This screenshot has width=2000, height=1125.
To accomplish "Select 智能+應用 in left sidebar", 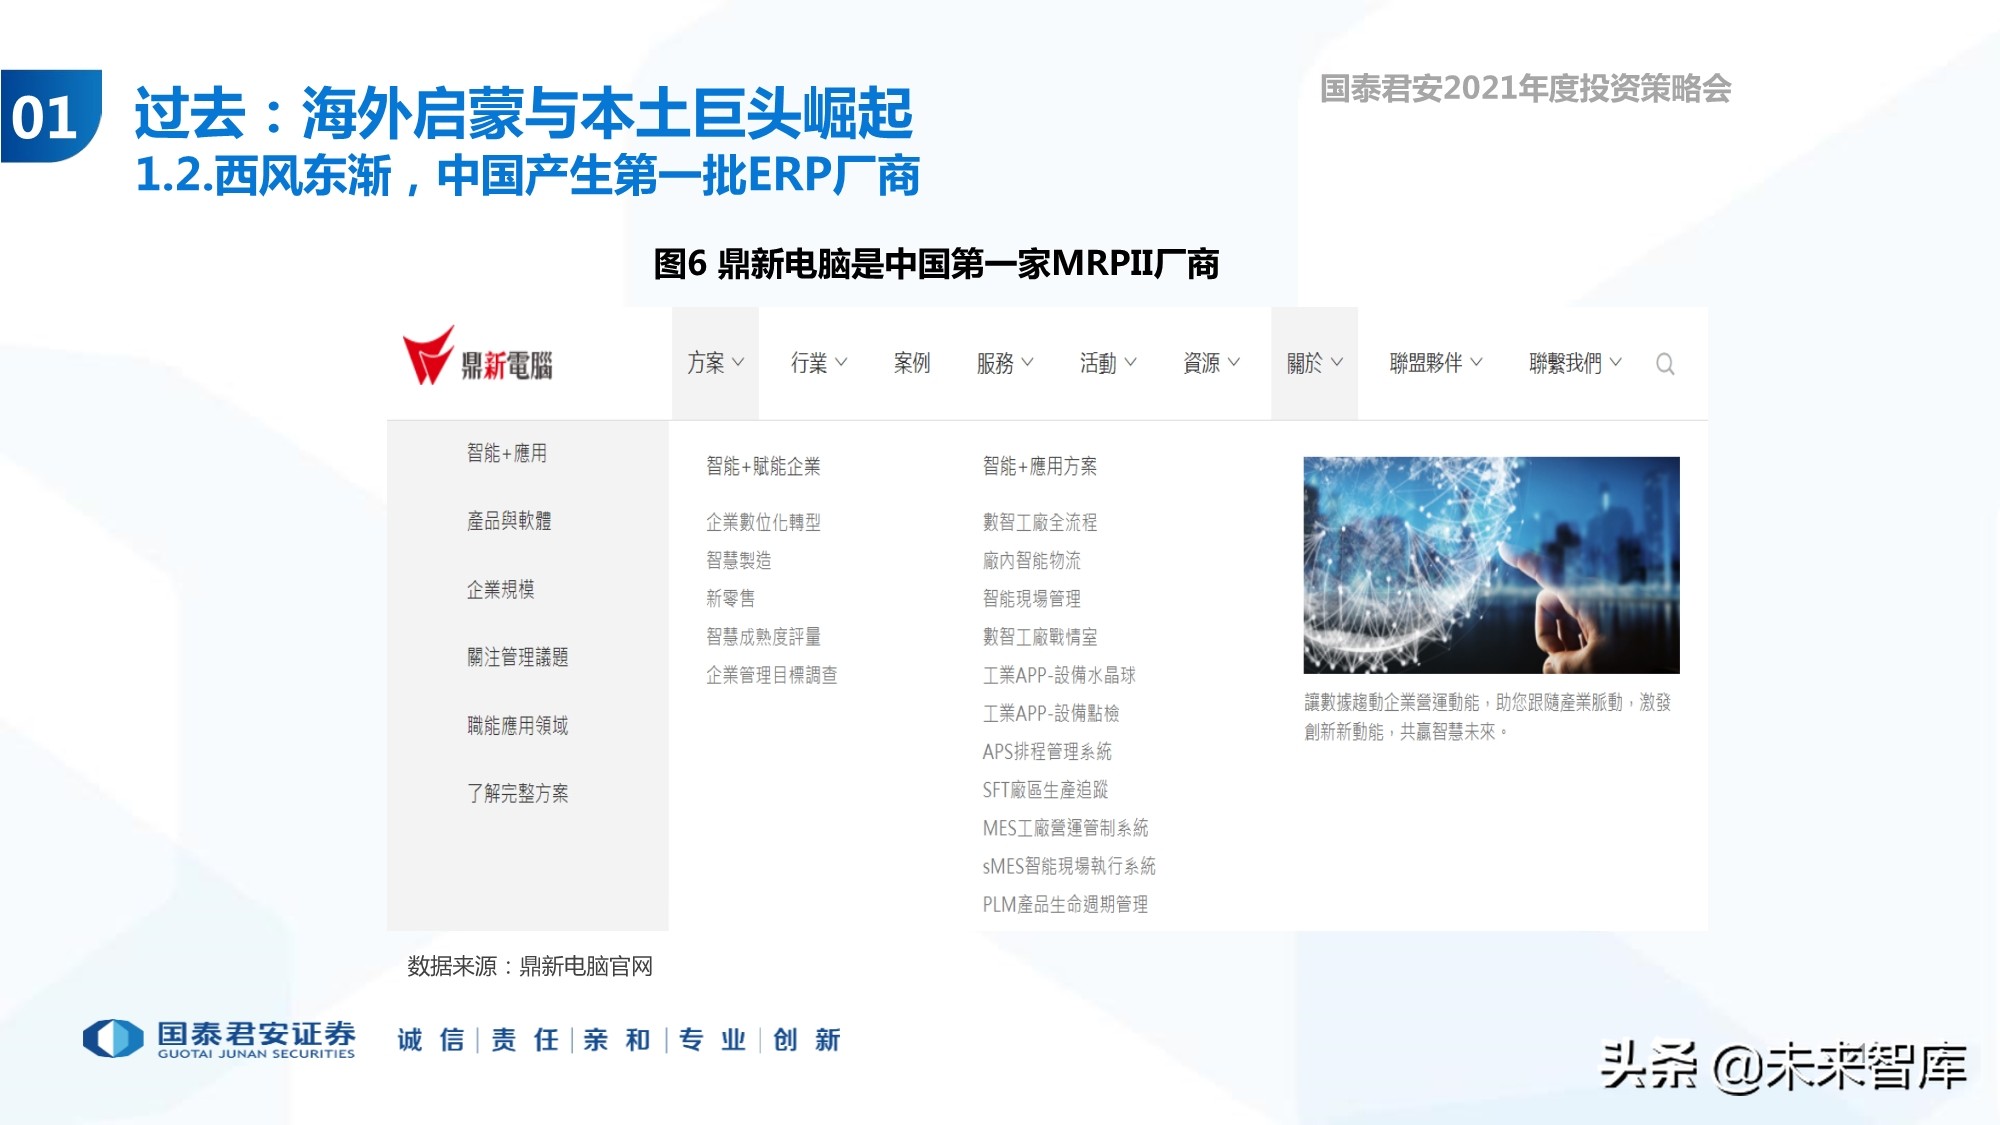I will 507,453.
